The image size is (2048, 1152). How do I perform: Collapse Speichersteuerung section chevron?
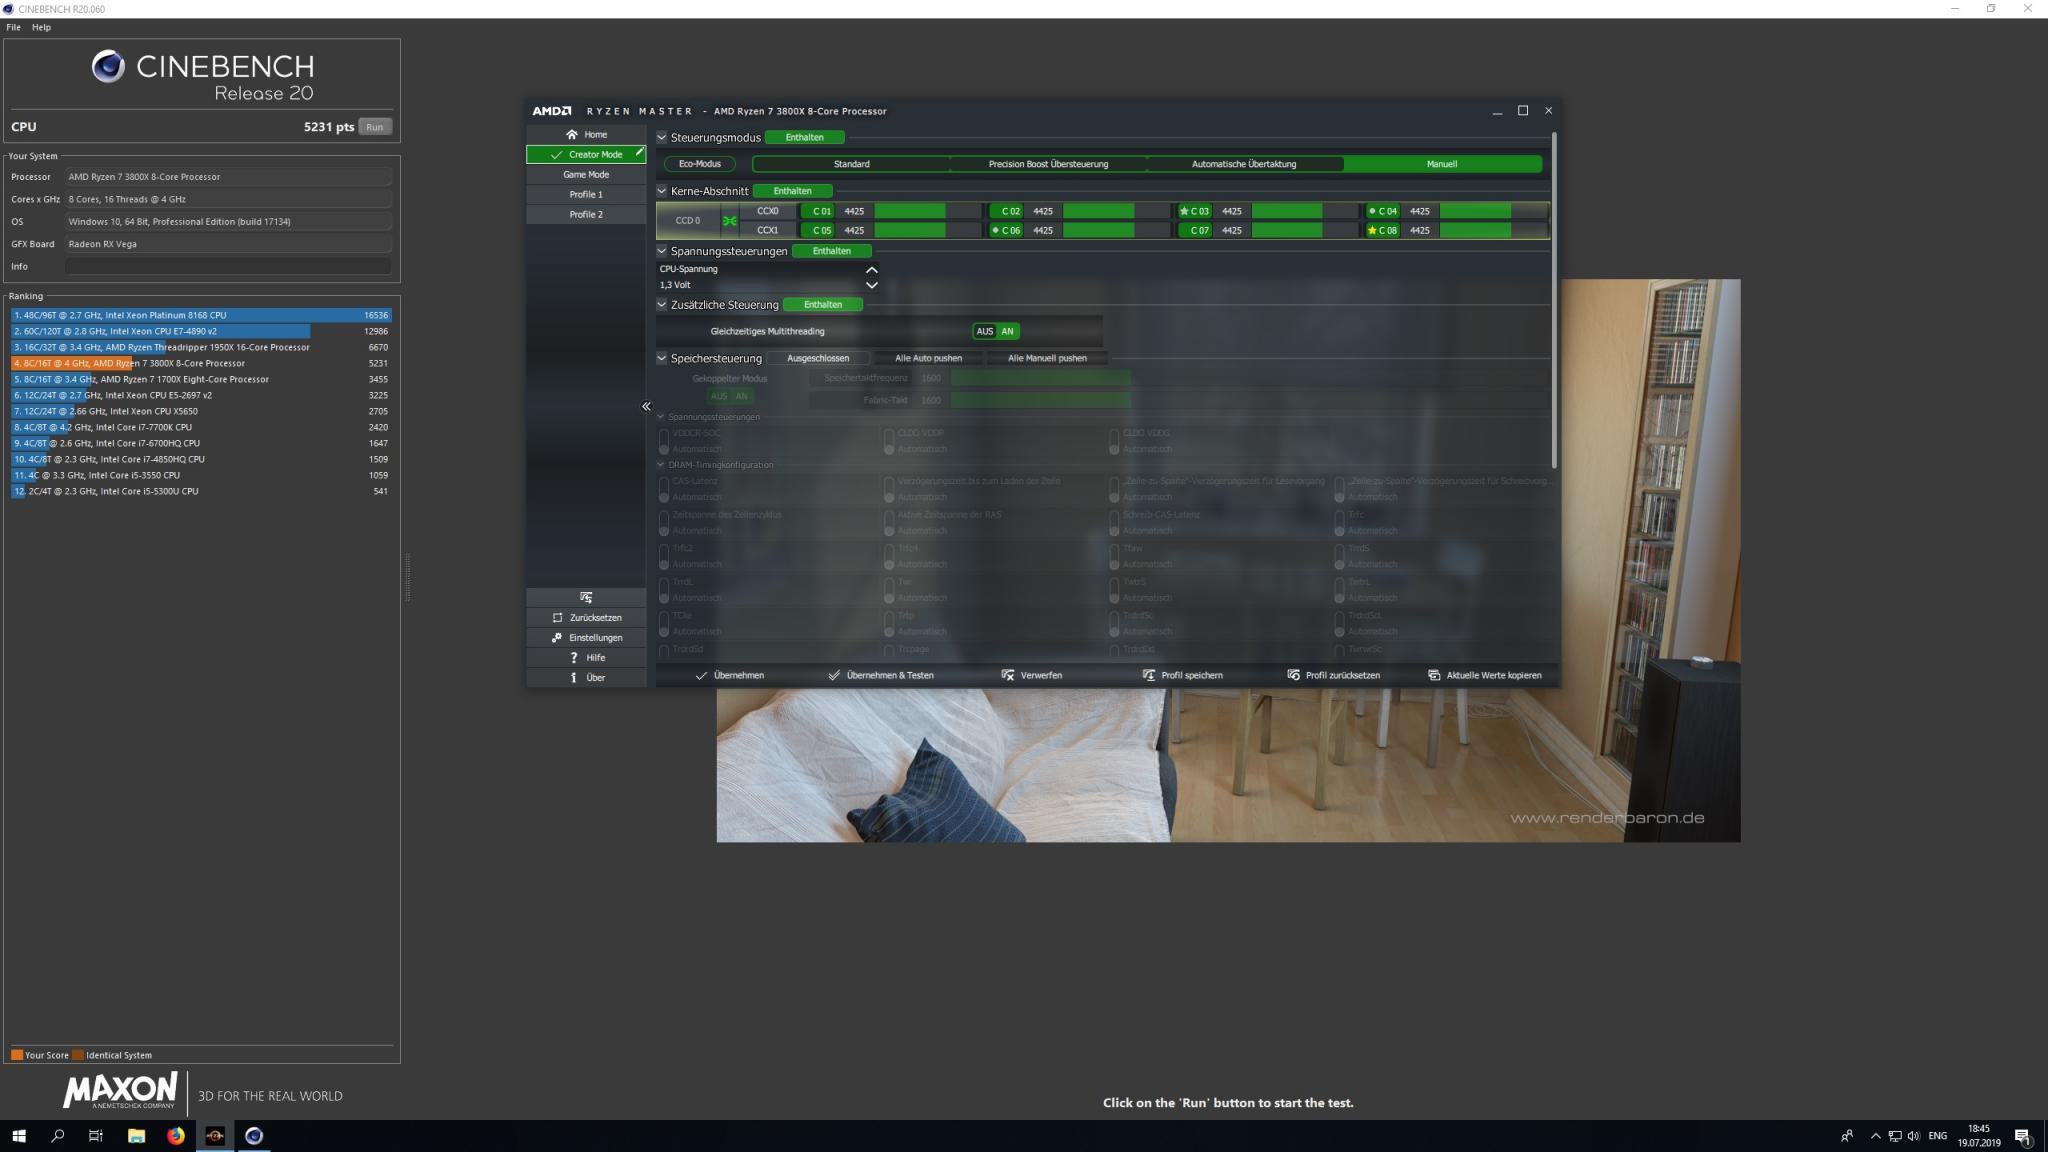click(661, 358)
